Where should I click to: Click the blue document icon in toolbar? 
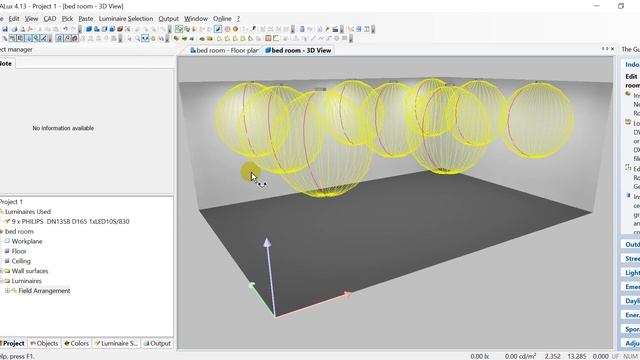(x=302, y=29)
